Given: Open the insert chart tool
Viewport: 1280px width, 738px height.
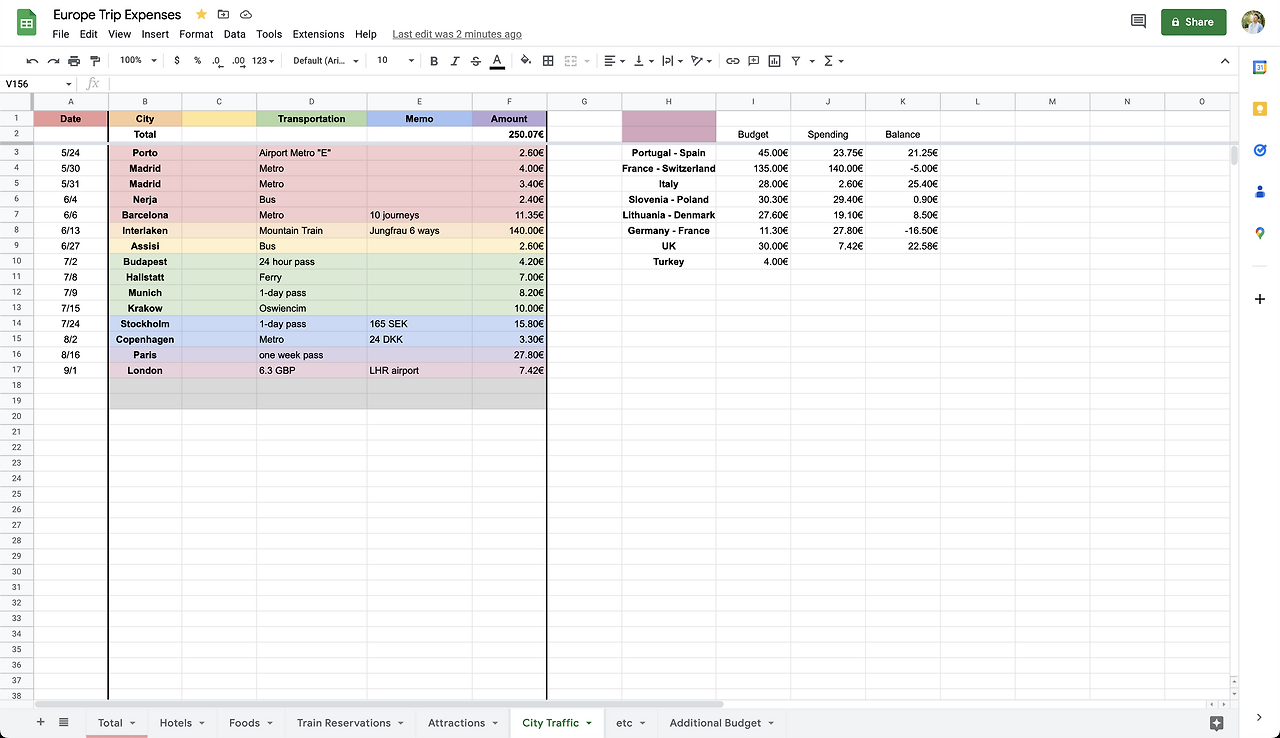Looking at the screenshot, I should [x=775, y=61].
